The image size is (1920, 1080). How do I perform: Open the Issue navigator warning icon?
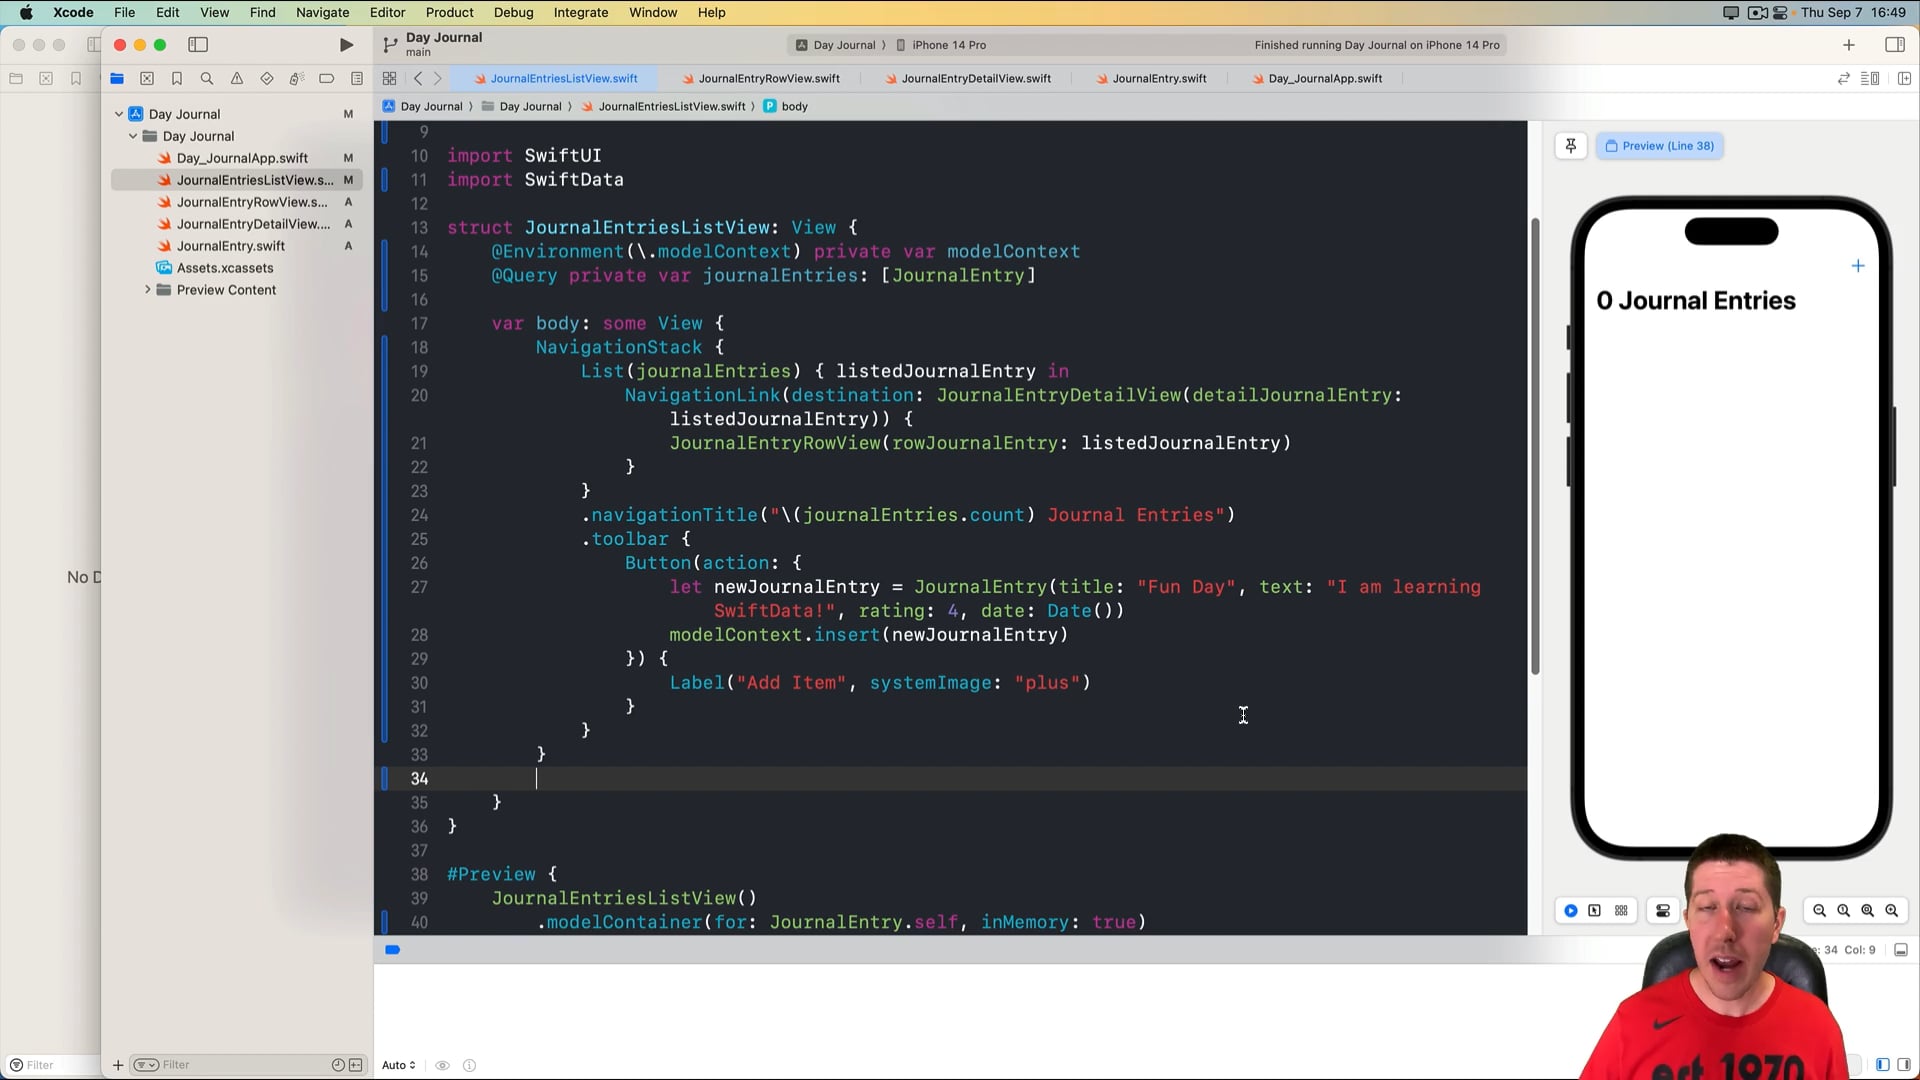[237, 79]
